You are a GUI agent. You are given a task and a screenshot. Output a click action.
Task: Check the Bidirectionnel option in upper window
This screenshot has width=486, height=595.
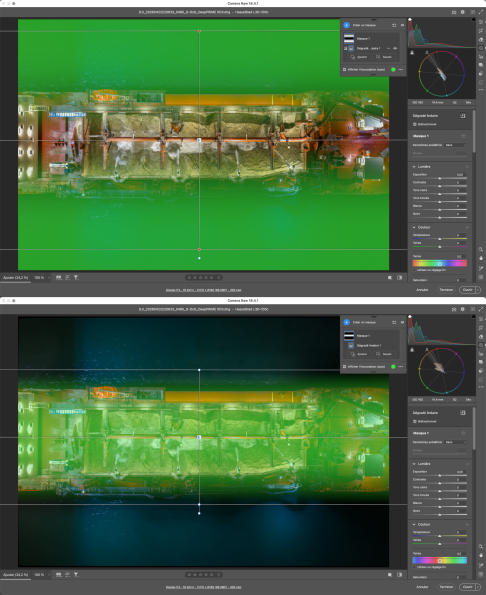click(x=415, y=124)
